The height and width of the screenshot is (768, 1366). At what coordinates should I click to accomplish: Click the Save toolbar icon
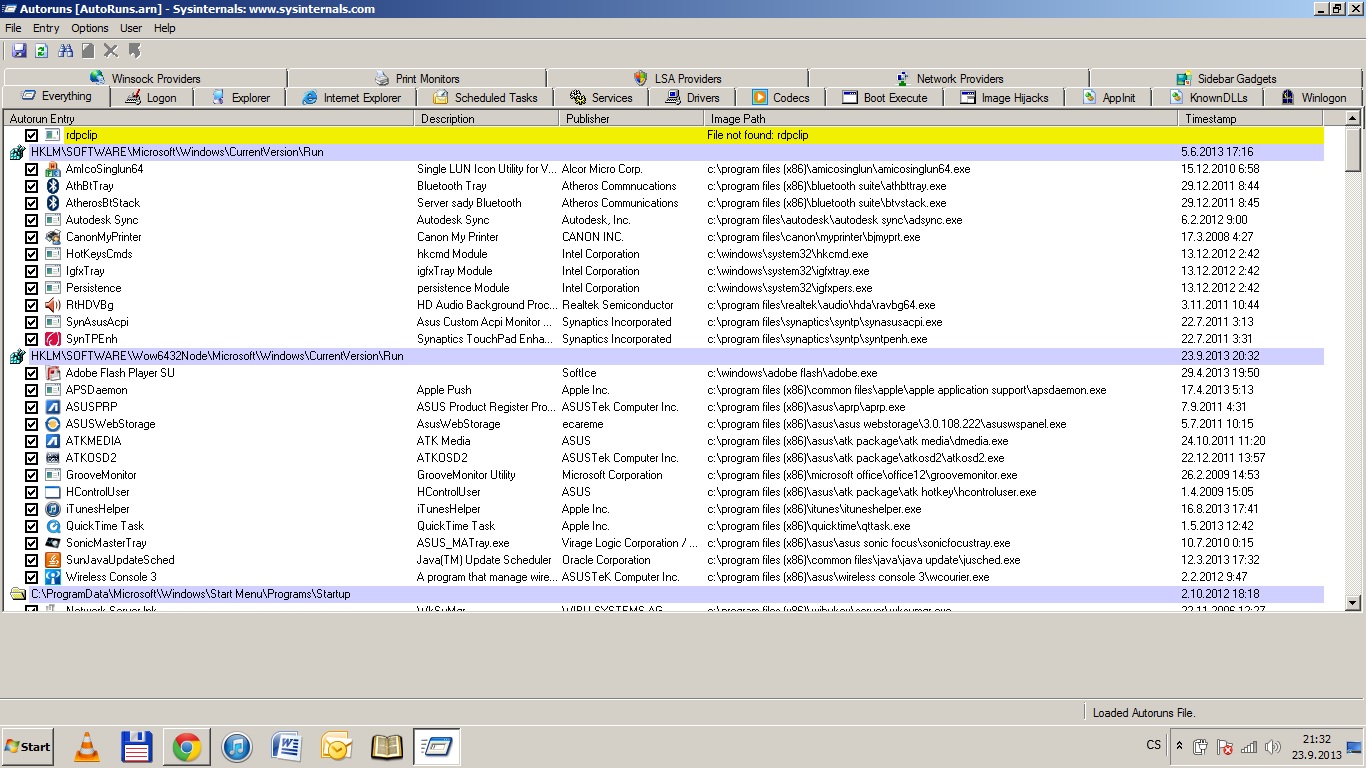pyautogui.click(x=19, y=51)
